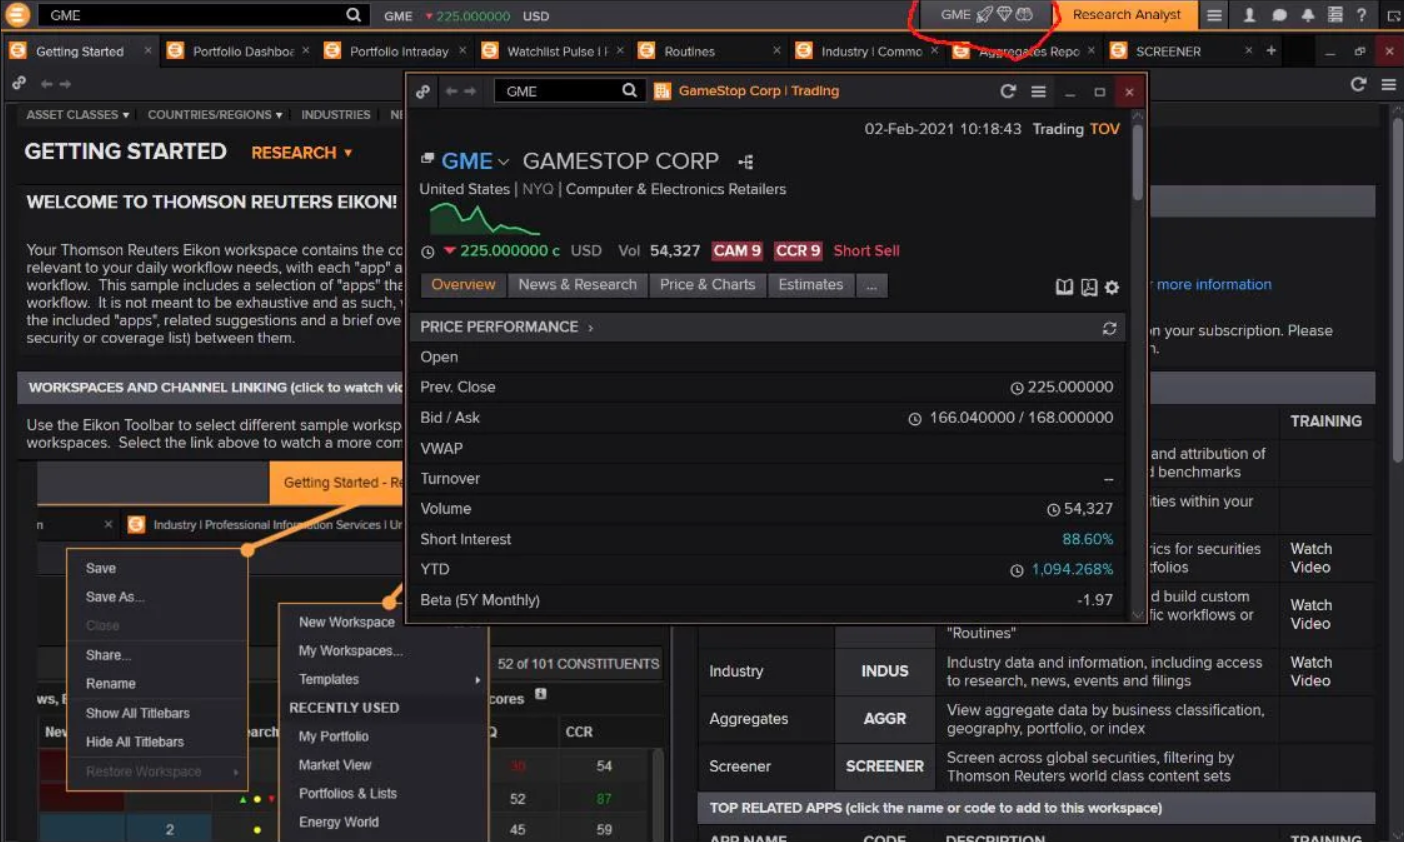Click the quote icon left of GME ticker
Viewport: 1404px width, 842px height.
[427, 159]
